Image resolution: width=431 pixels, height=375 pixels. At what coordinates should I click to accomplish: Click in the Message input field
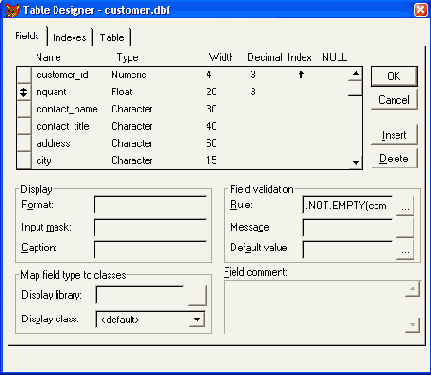click(348, 228)
